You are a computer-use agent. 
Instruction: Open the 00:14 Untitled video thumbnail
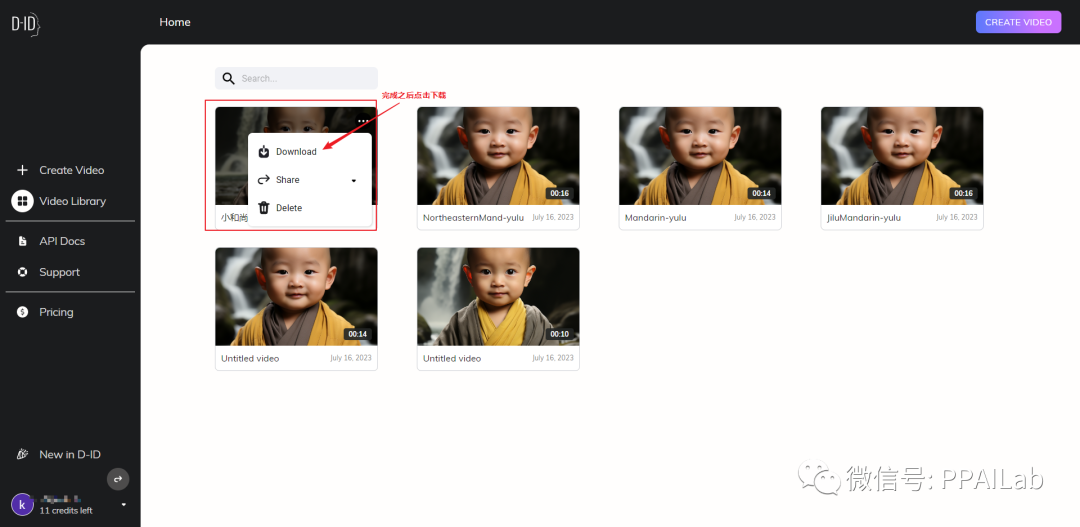coord(296,297)
